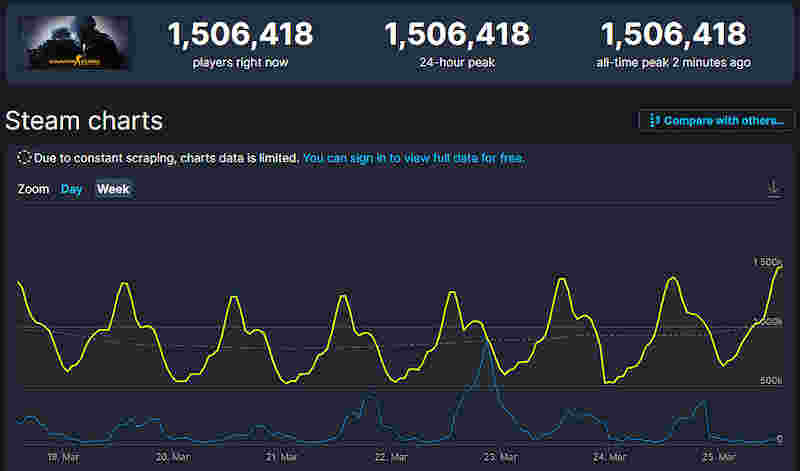This screenshot has height=471, width=800.
Task: Click the 1500k y-axis label
Action: tap(768, 262)
